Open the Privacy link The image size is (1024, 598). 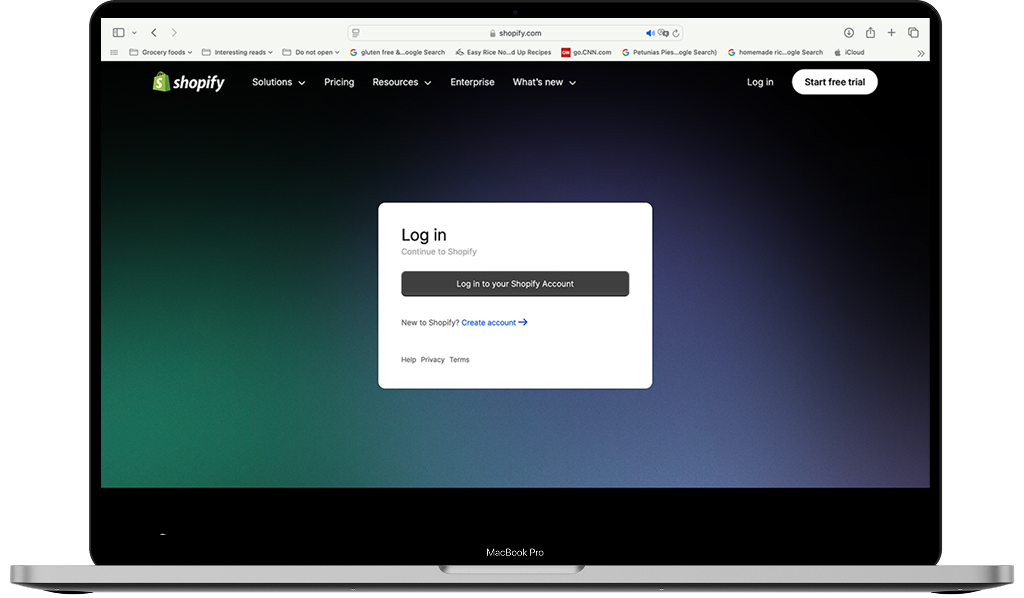tap(432, 360)
